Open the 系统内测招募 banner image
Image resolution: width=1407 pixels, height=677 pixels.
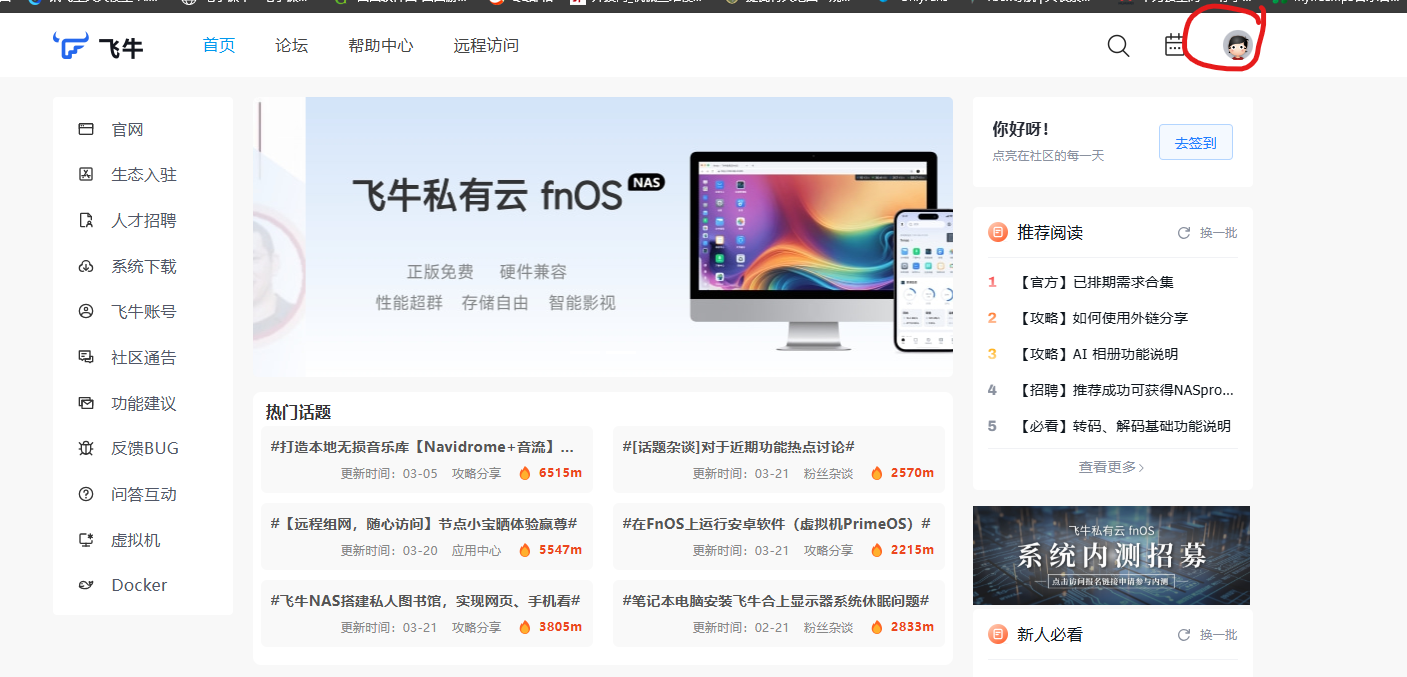1111,555
